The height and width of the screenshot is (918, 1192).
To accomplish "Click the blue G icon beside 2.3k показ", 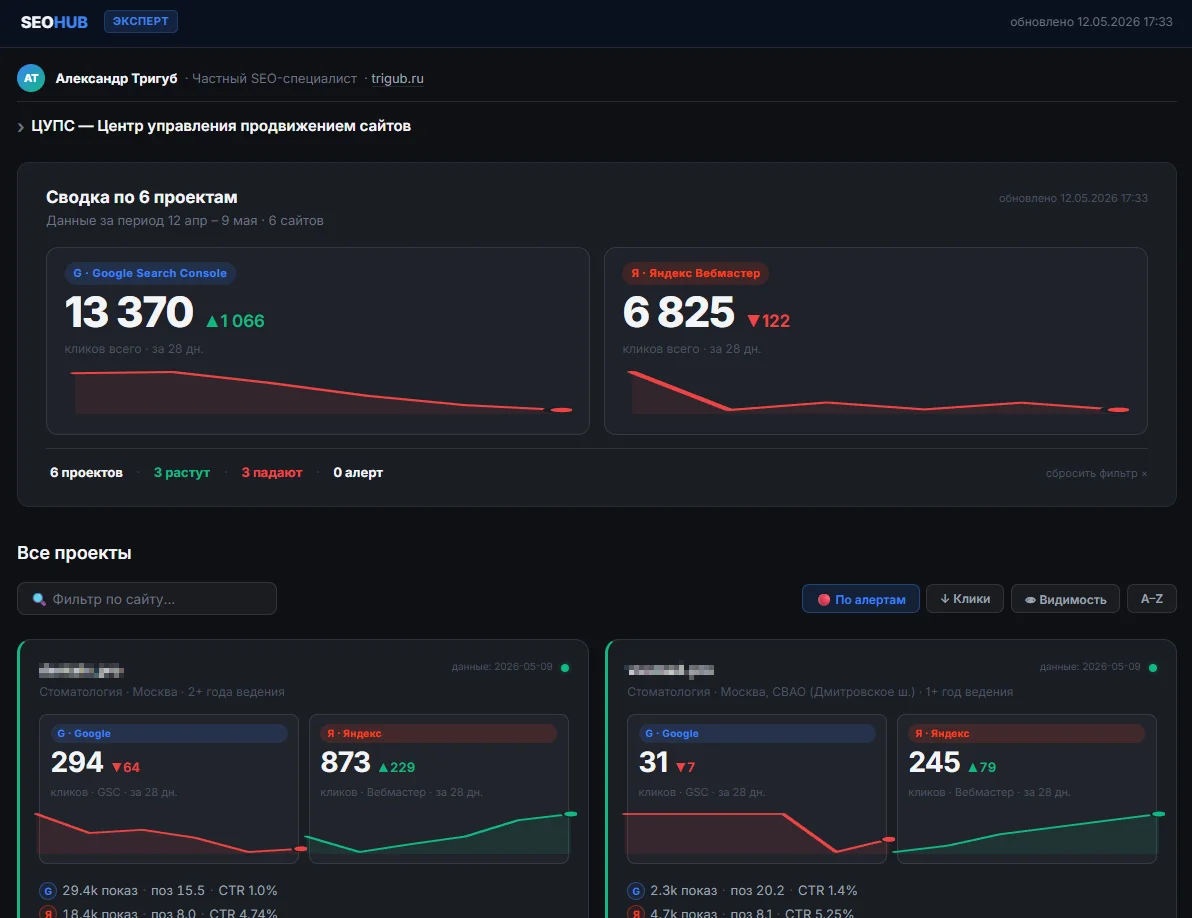I will (636, 891).
